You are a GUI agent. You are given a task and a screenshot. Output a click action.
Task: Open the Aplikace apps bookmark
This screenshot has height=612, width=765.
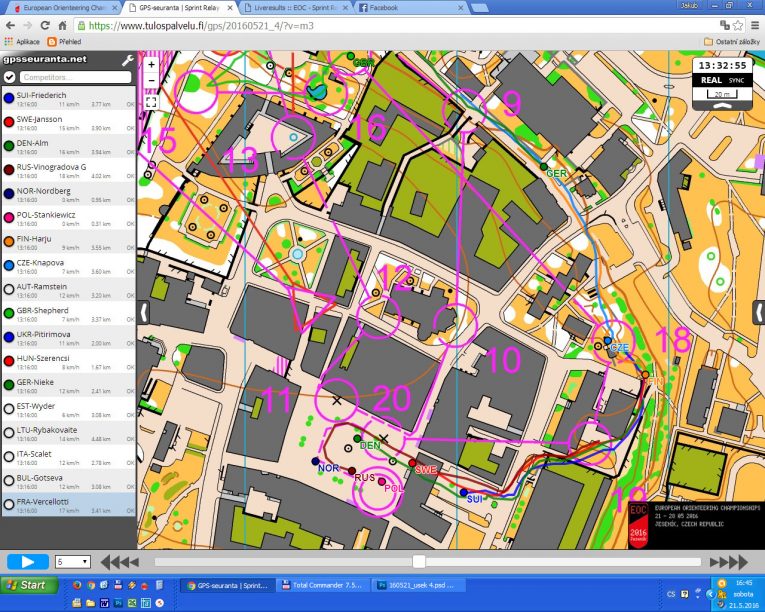(22, 42)
